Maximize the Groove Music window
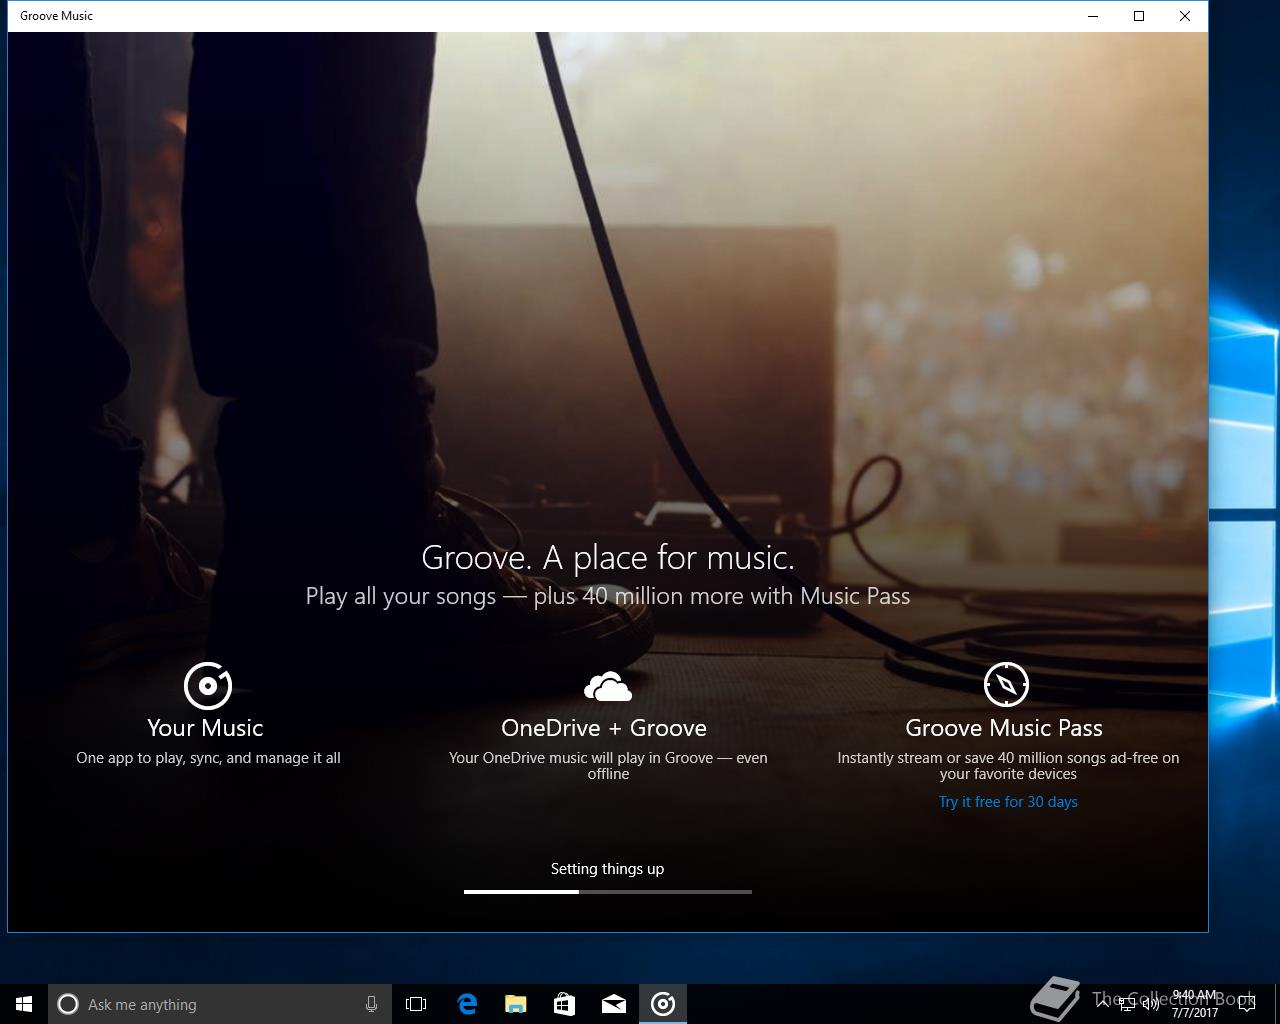 1139,16
